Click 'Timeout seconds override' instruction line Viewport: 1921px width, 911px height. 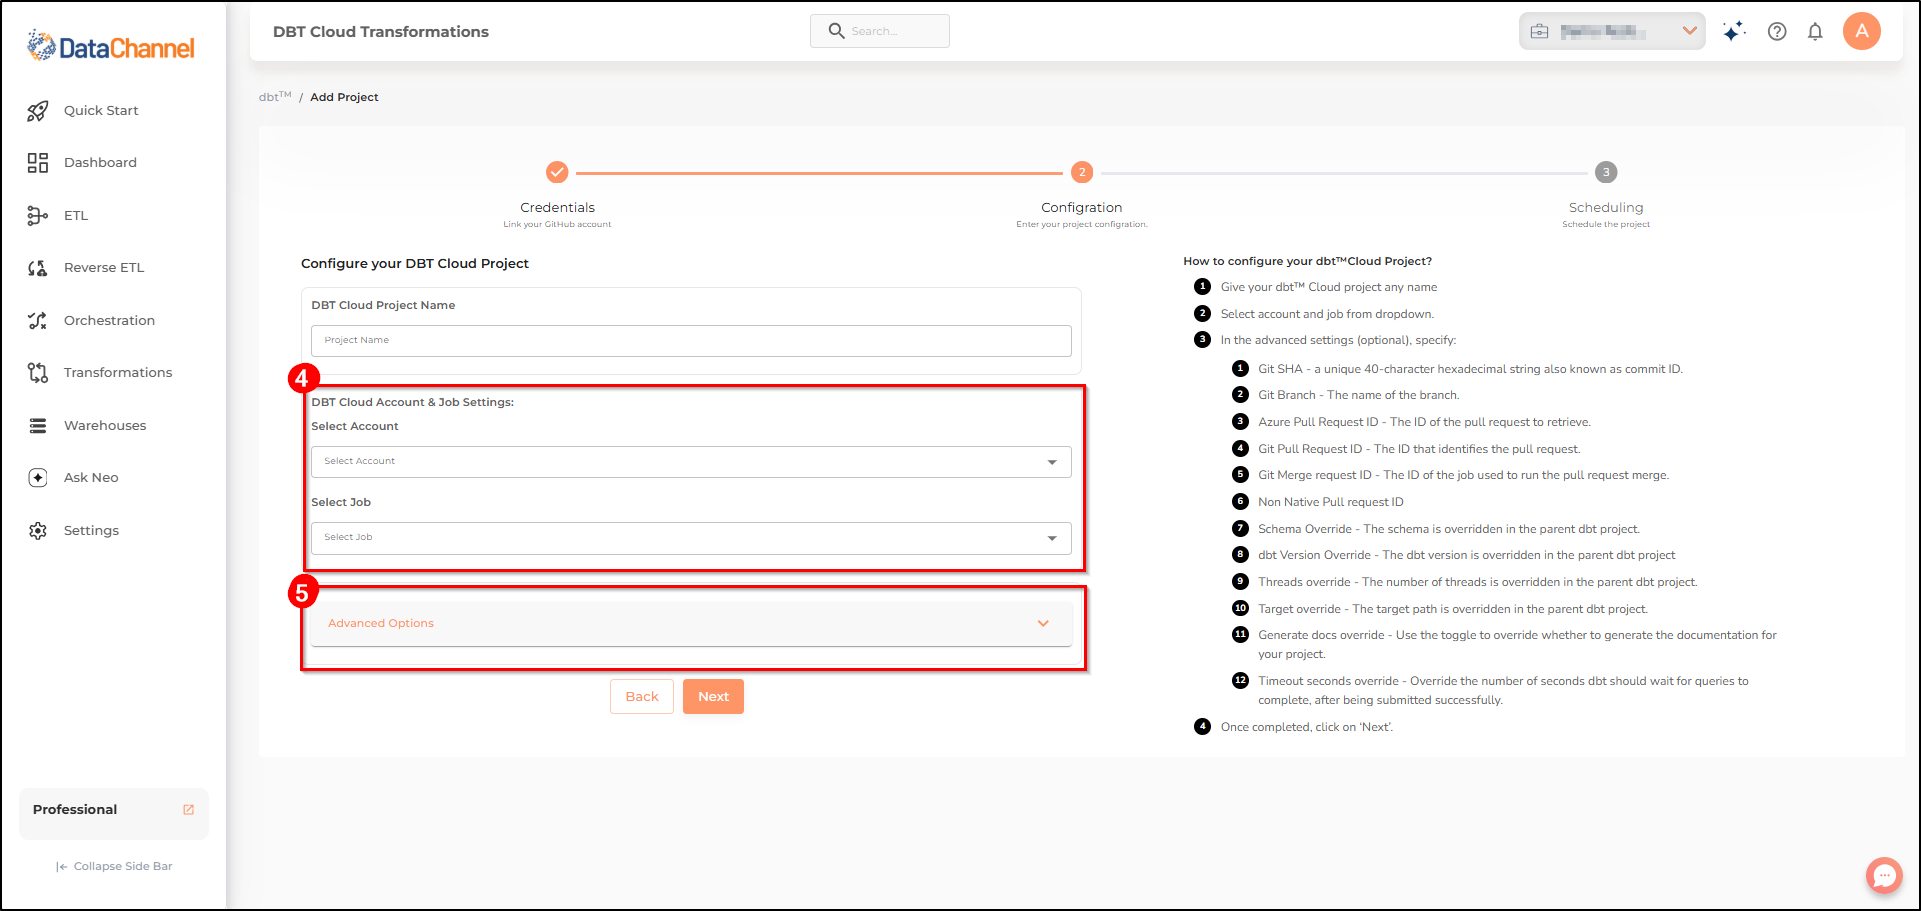coord(1503,691)
